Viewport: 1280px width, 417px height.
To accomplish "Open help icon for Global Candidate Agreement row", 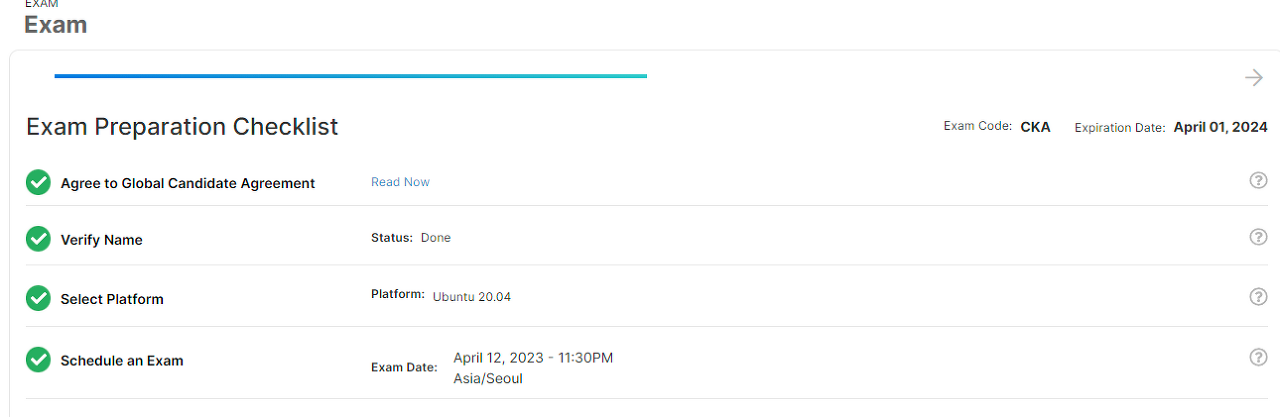I will 1259,180.
